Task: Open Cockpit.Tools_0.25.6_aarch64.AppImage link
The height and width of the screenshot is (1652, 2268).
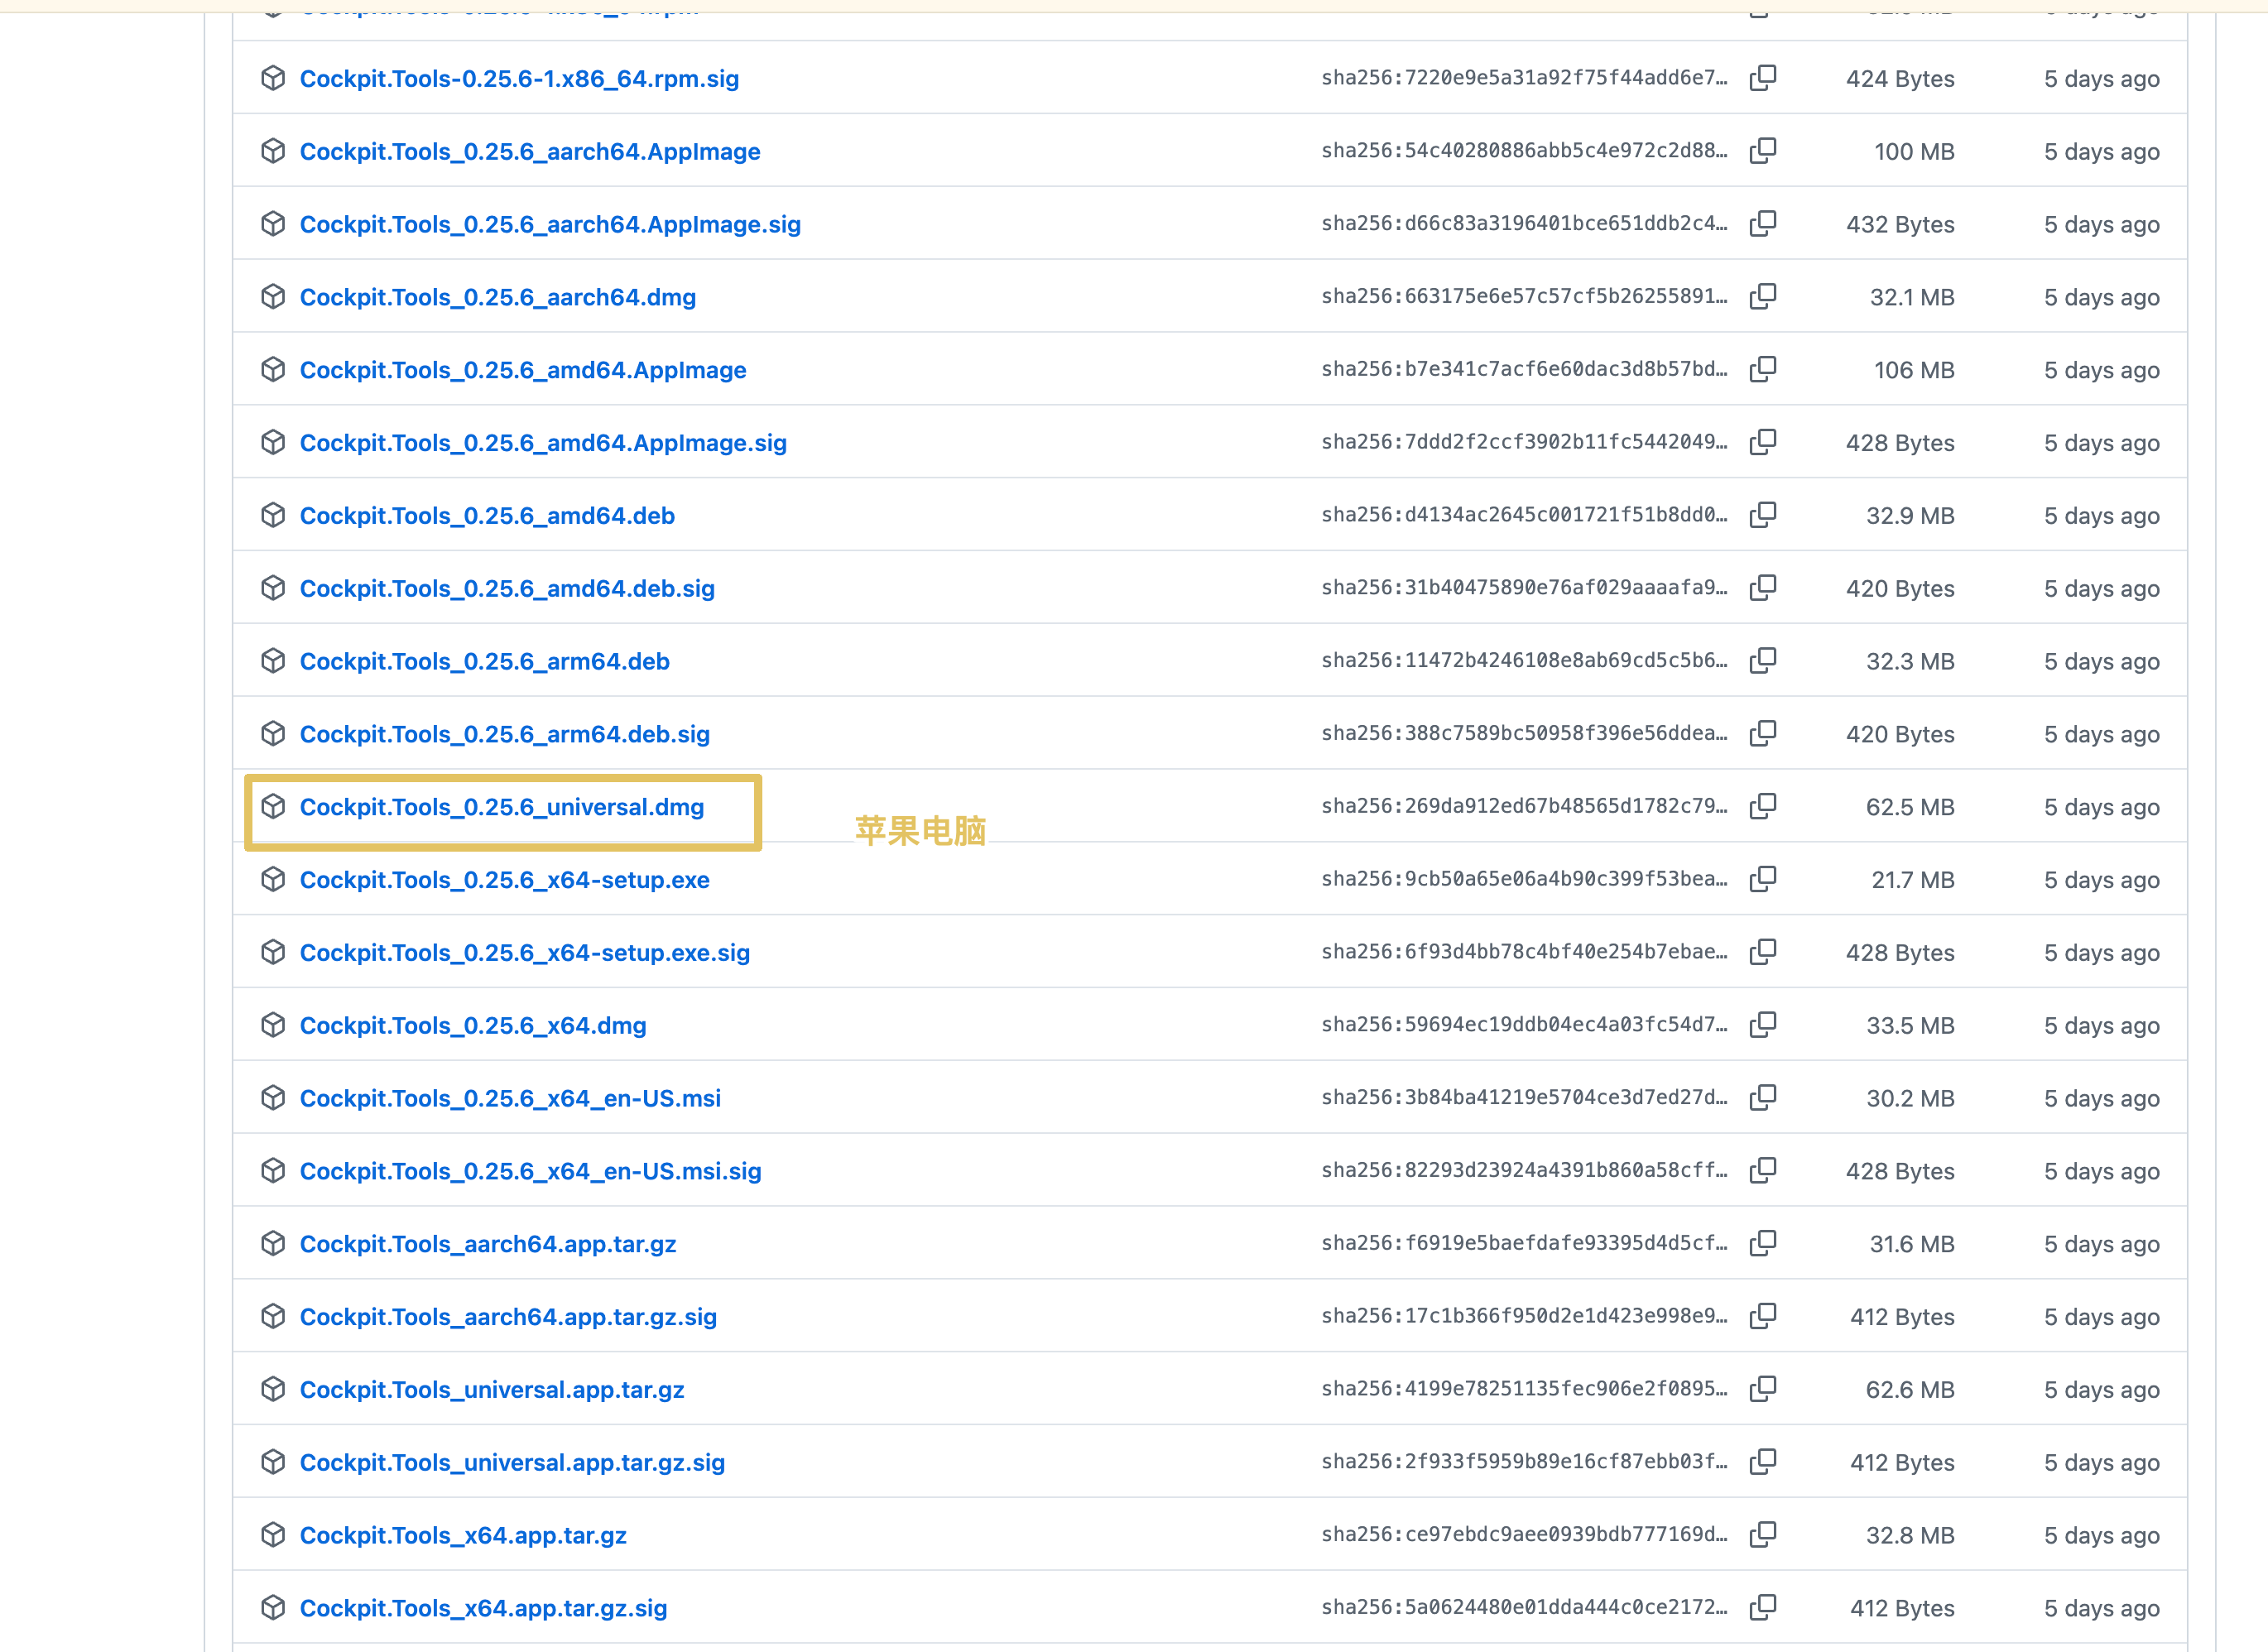Action: click(530, 152)
